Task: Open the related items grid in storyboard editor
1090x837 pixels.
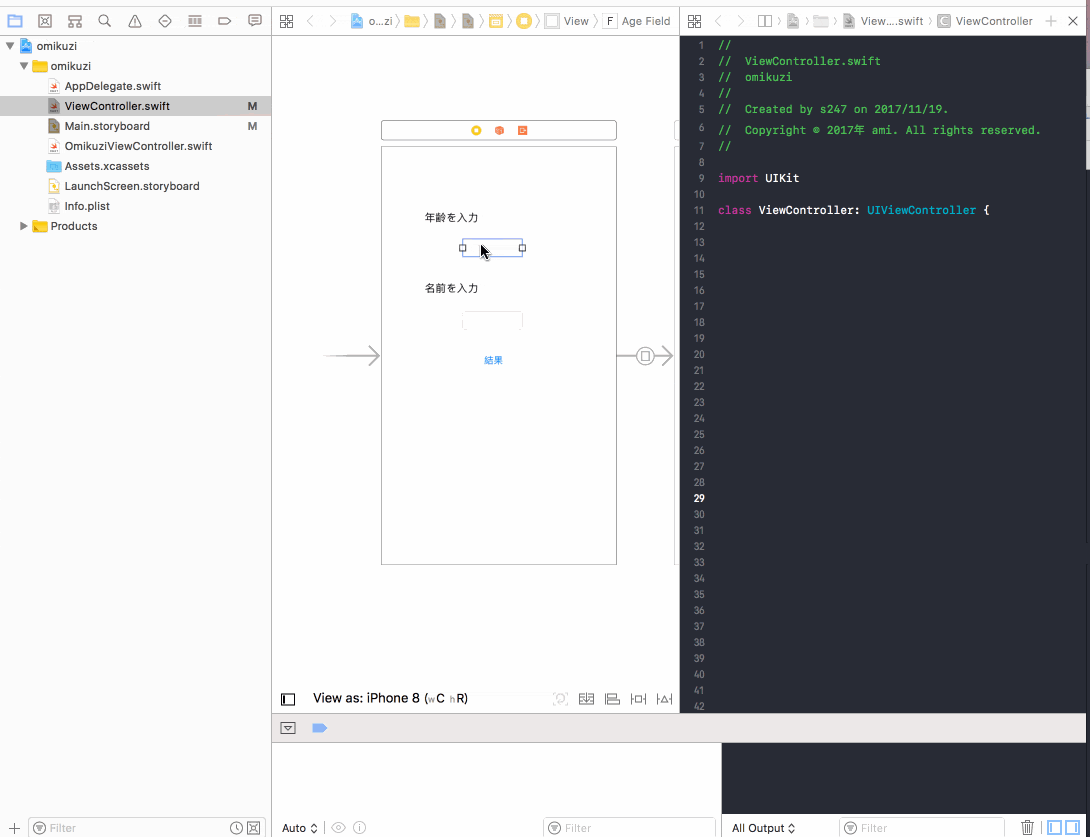Action: click(x=286, y=22)
